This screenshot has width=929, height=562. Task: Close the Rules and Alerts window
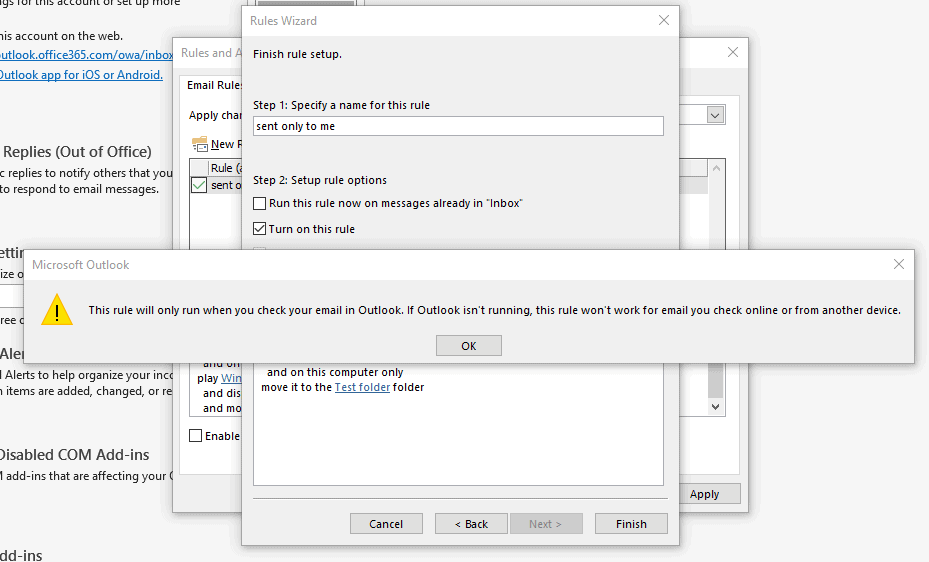point(733,52)
